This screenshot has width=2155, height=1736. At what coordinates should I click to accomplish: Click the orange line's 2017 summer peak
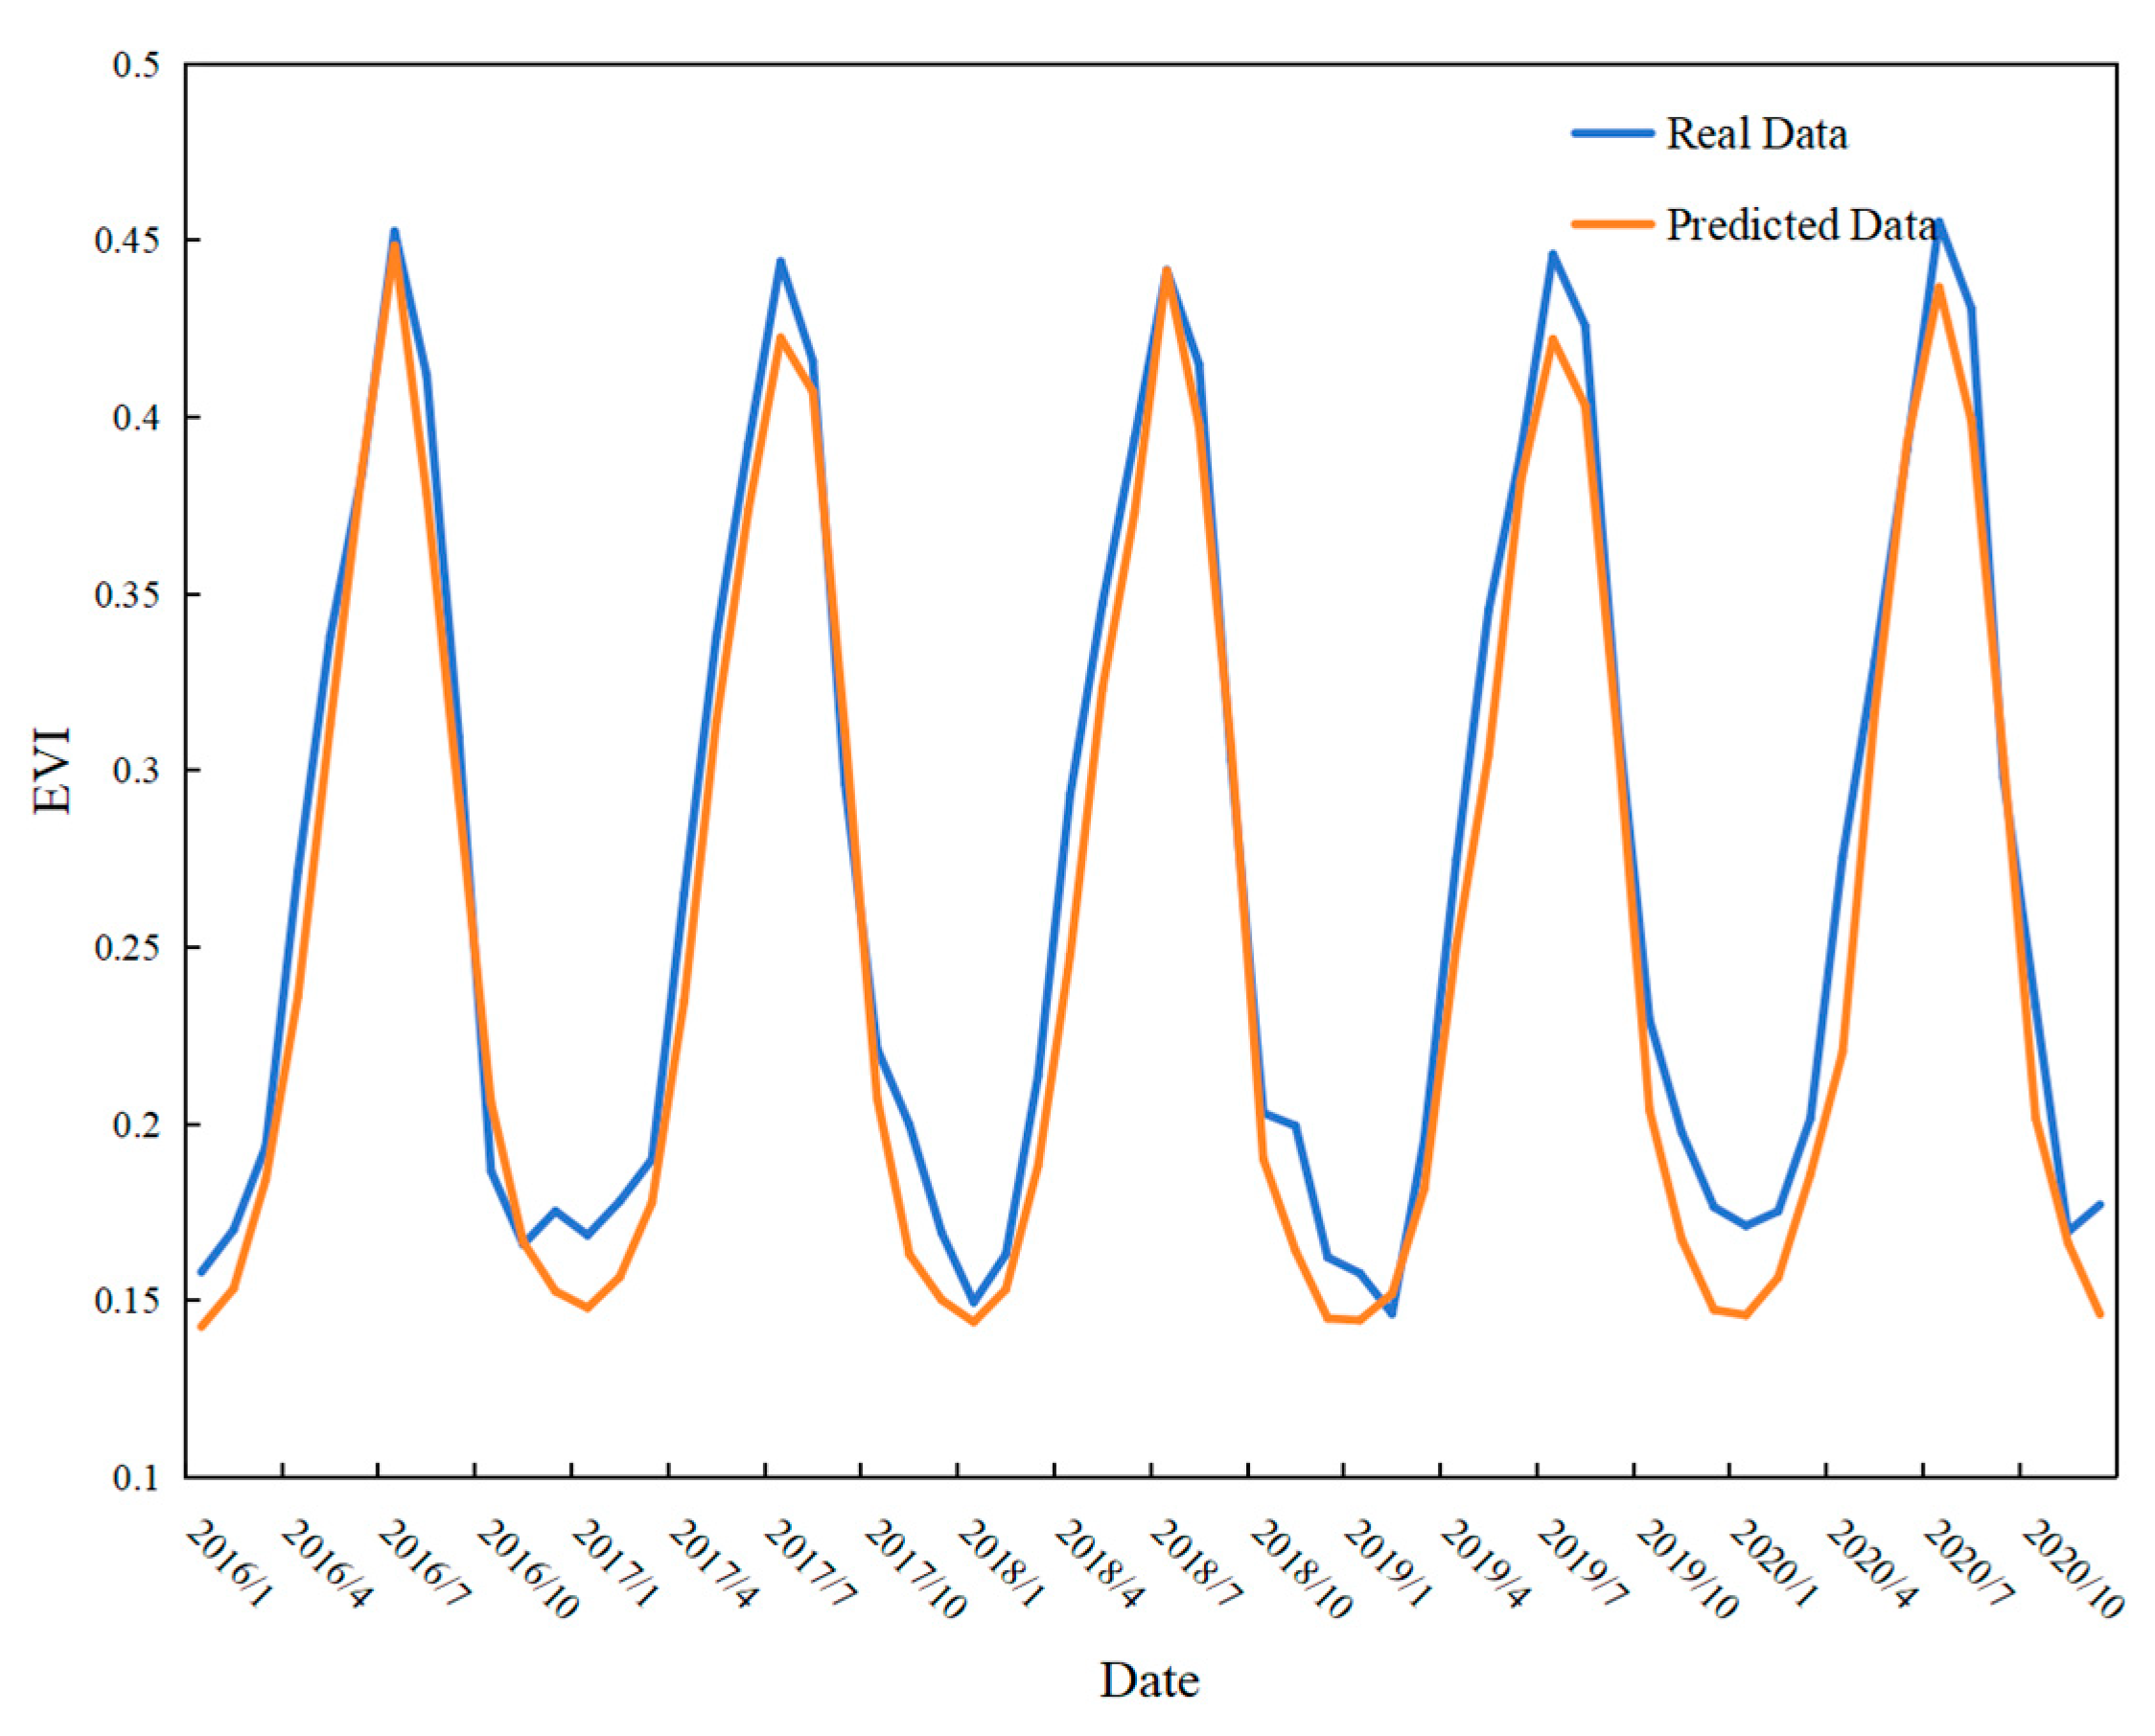(x=780, y=337)
